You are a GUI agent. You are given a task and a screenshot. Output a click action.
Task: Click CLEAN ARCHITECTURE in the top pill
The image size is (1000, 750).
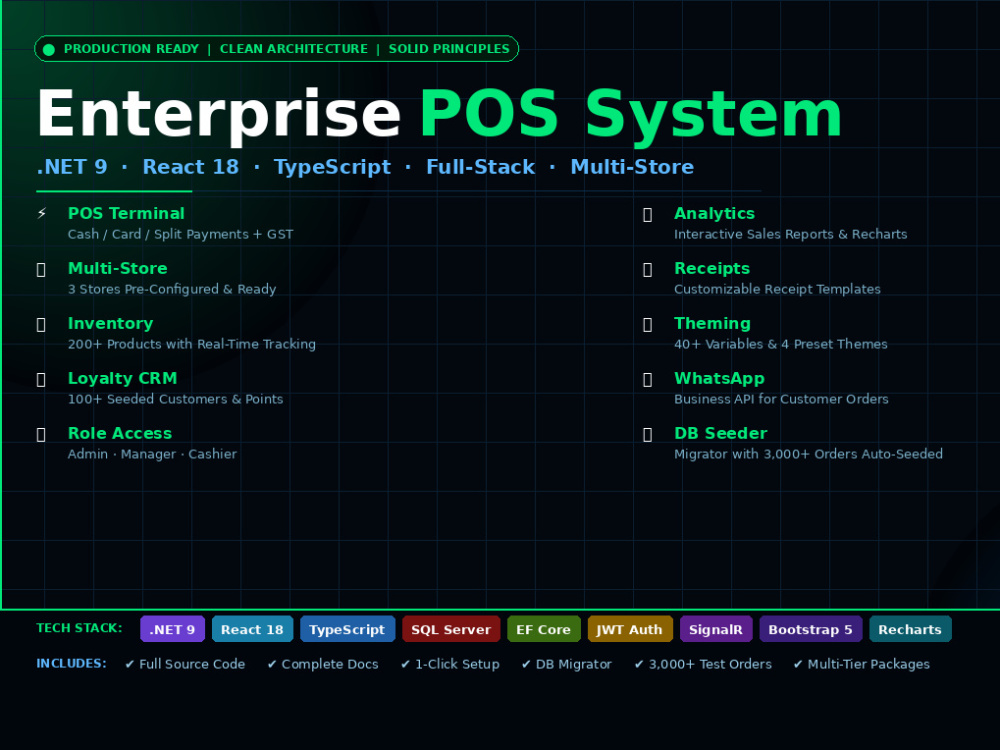[294, 49]
